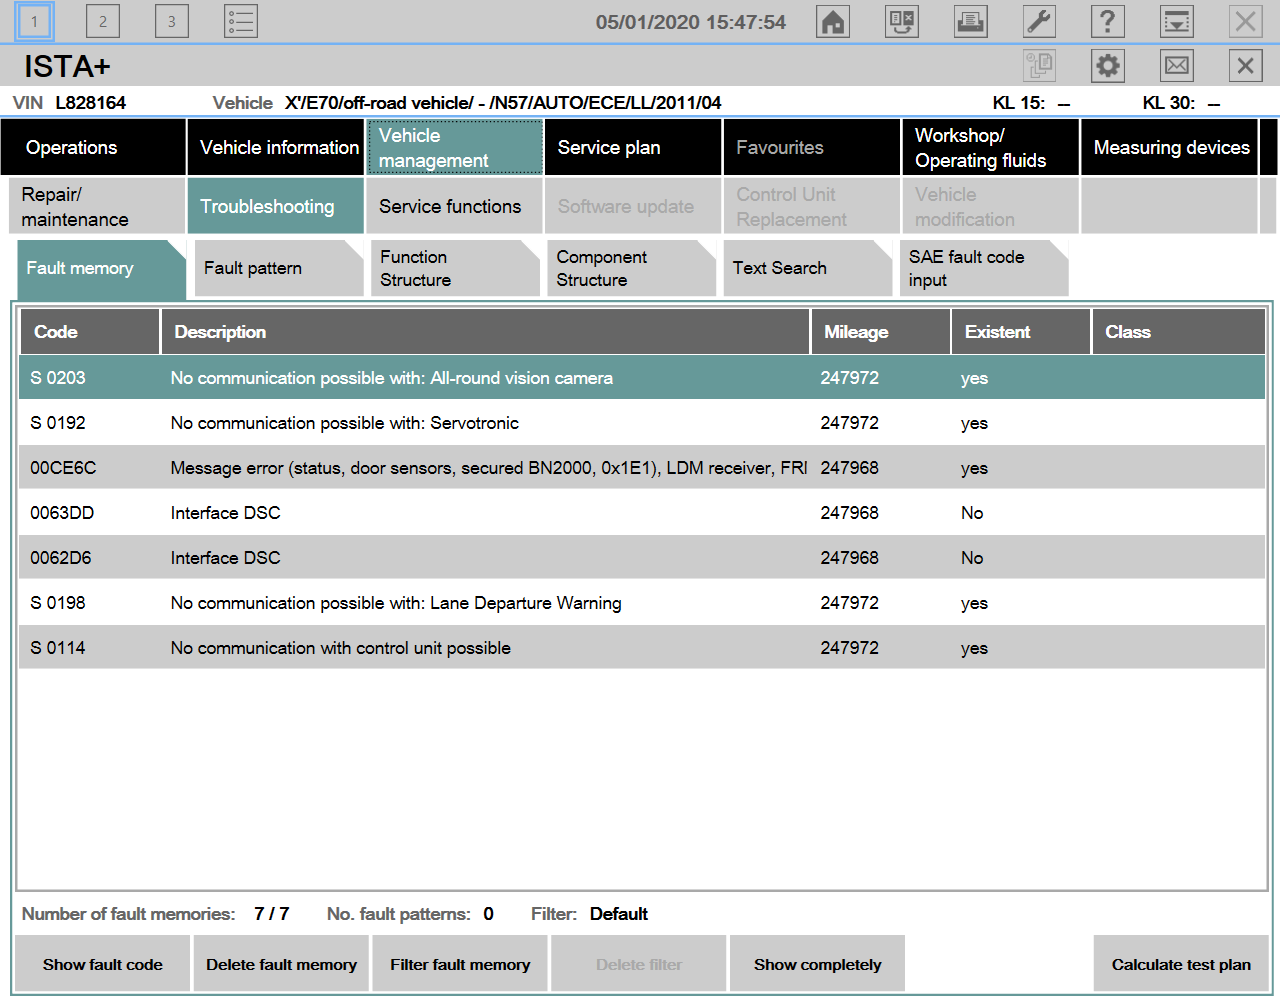This screenshot has height=1000, width=1280.
Task: Open help with the question mark icon
Action: (1107, 22)
